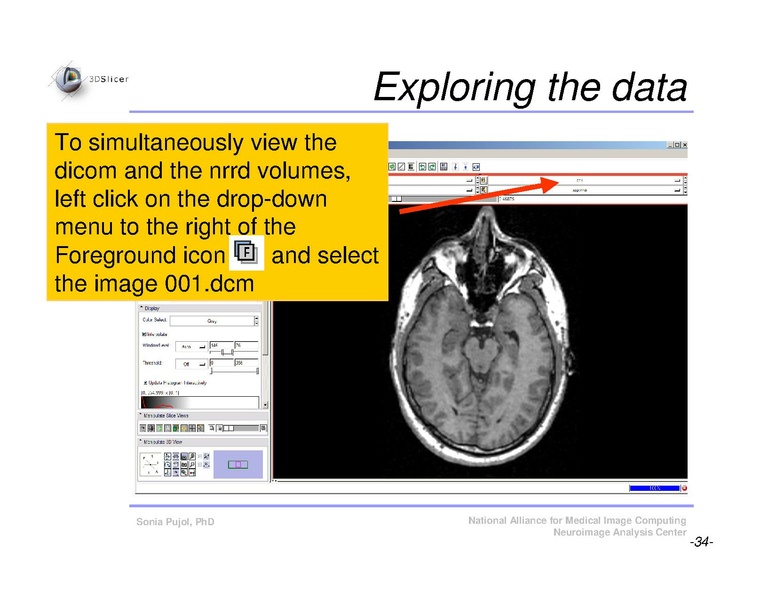Click first icon in Manipulate Slice Views row
The image size is (776, 600).
[143, 428]
